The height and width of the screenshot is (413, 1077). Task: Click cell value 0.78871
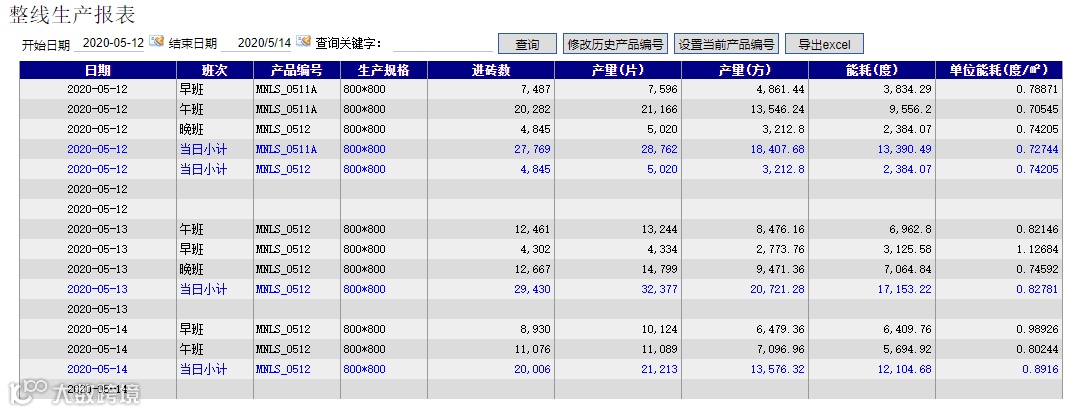point(1038,89)
